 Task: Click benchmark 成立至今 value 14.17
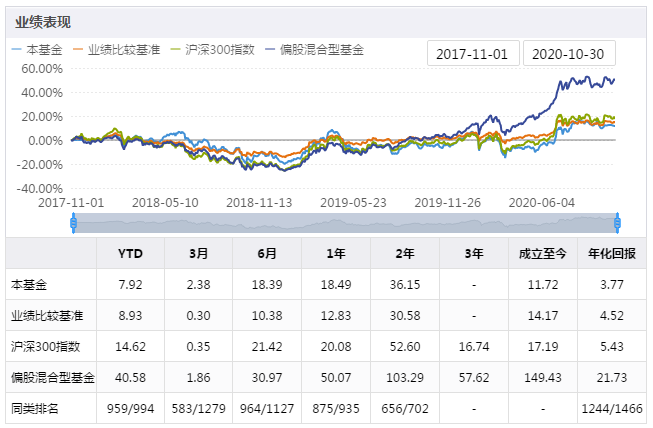point(543,316)
